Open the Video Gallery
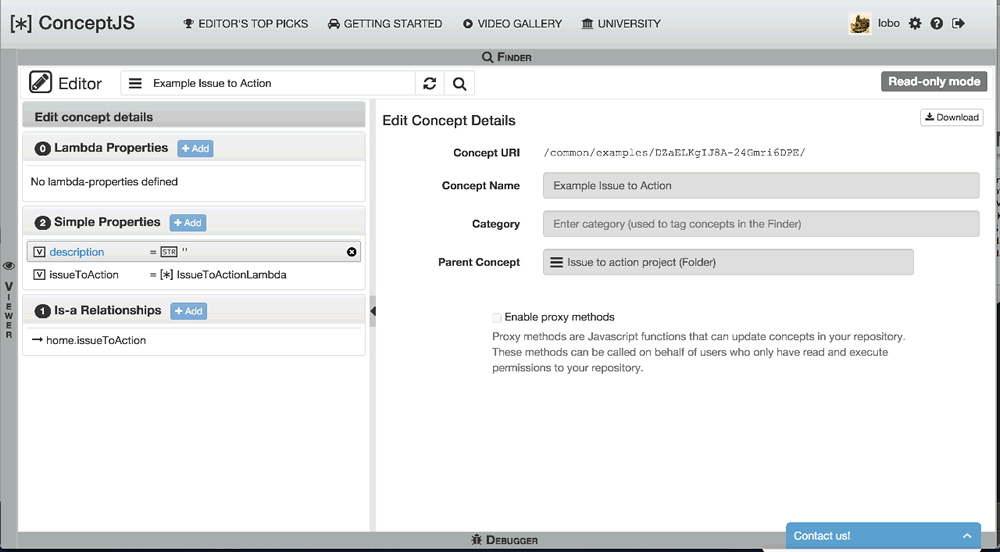Image resolution: width=1000 pixels, height=552 pixels. coord(512,24)
